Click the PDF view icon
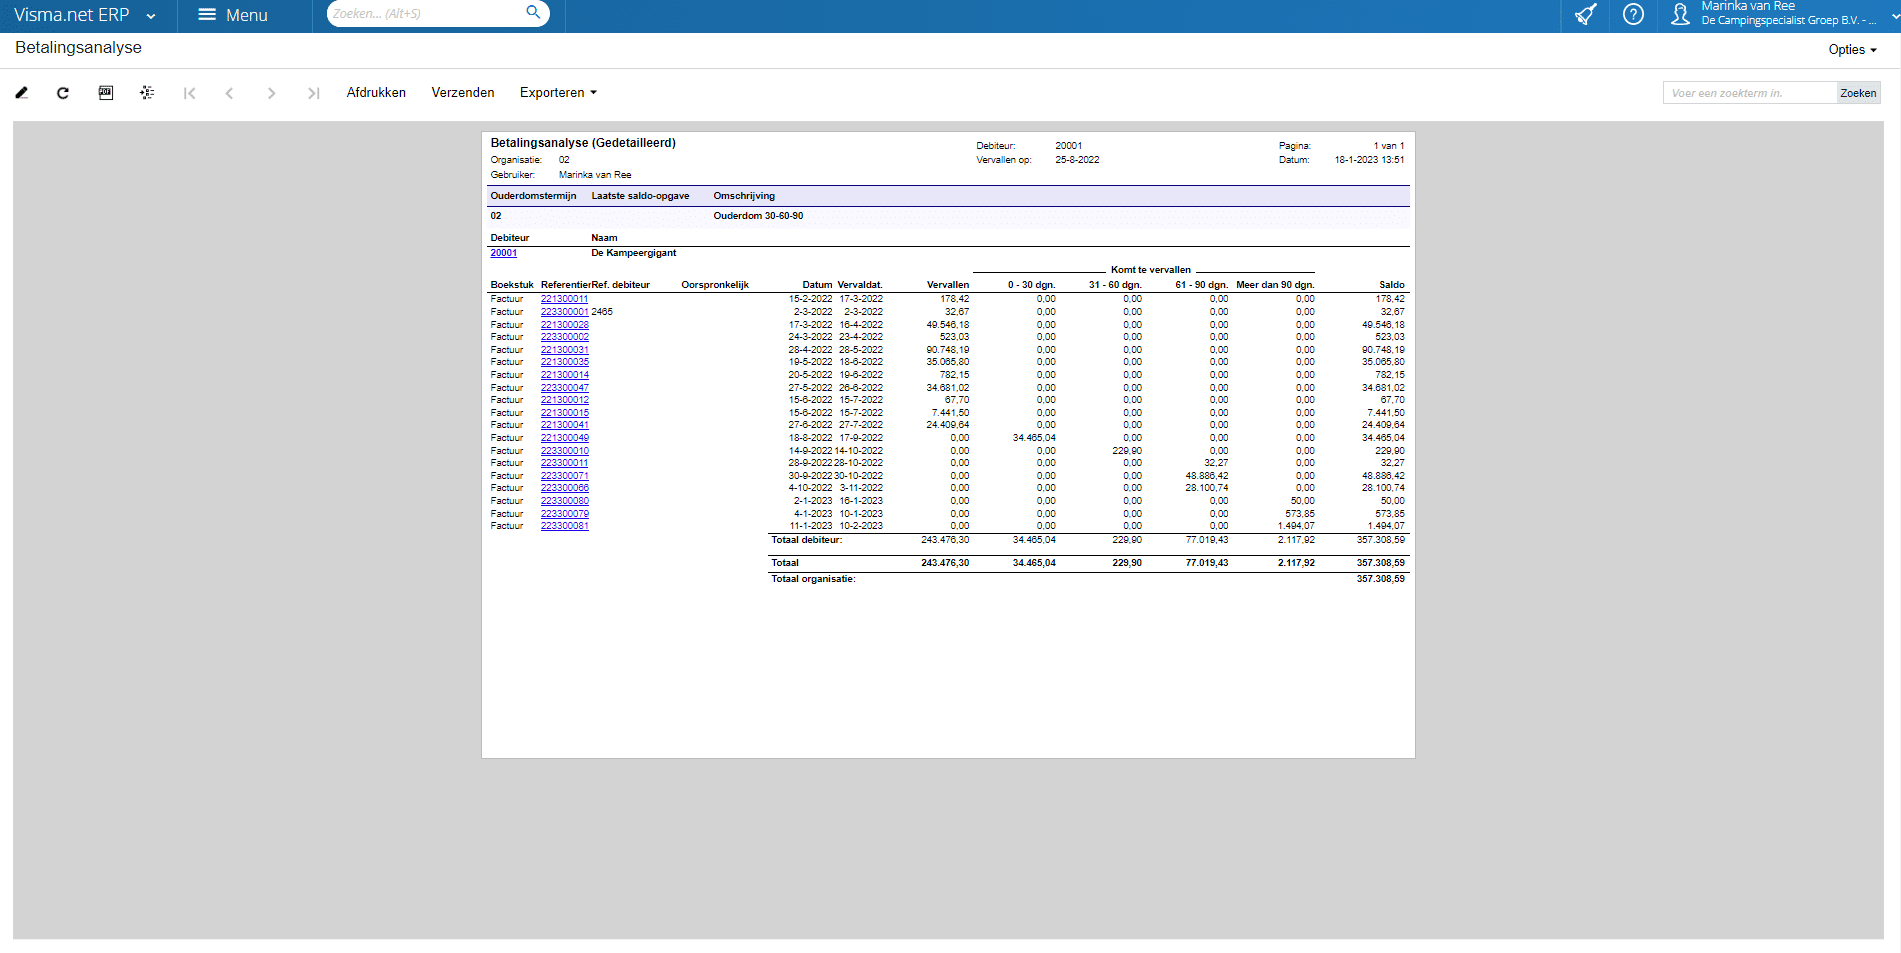 [106, 93]
